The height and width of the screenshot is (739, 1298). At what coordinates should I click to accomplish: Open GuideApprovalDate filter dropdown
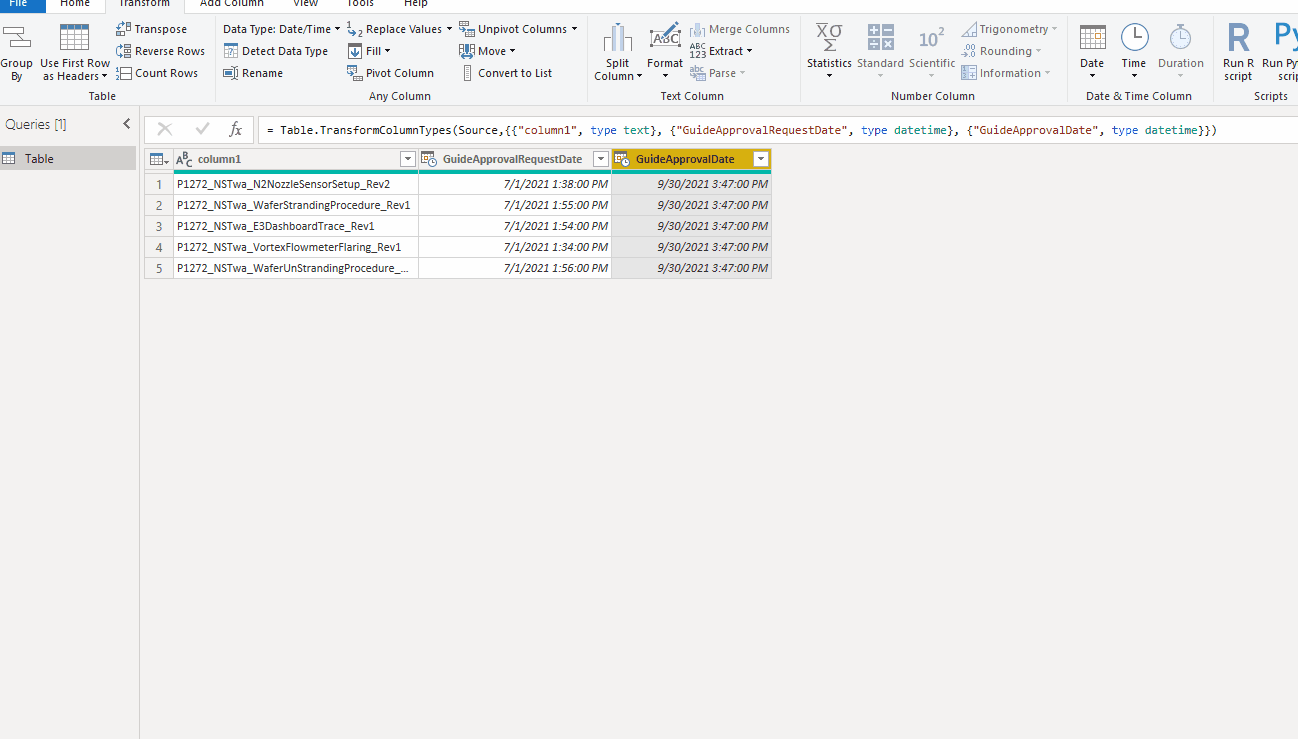761,159
